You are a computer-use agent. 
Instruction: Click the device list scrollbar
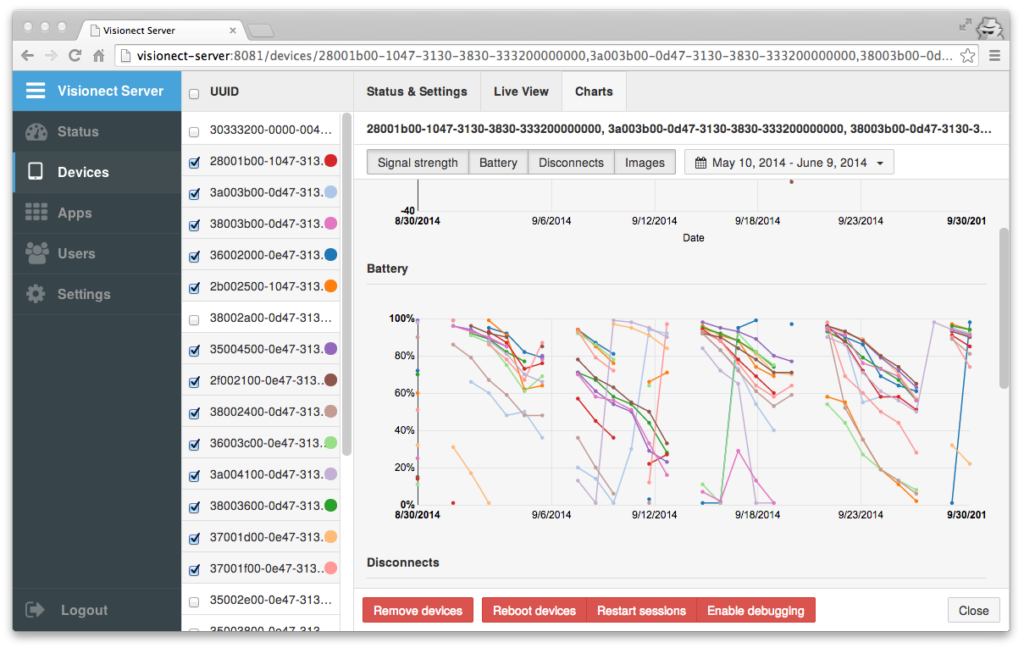[x=347, y=284]
